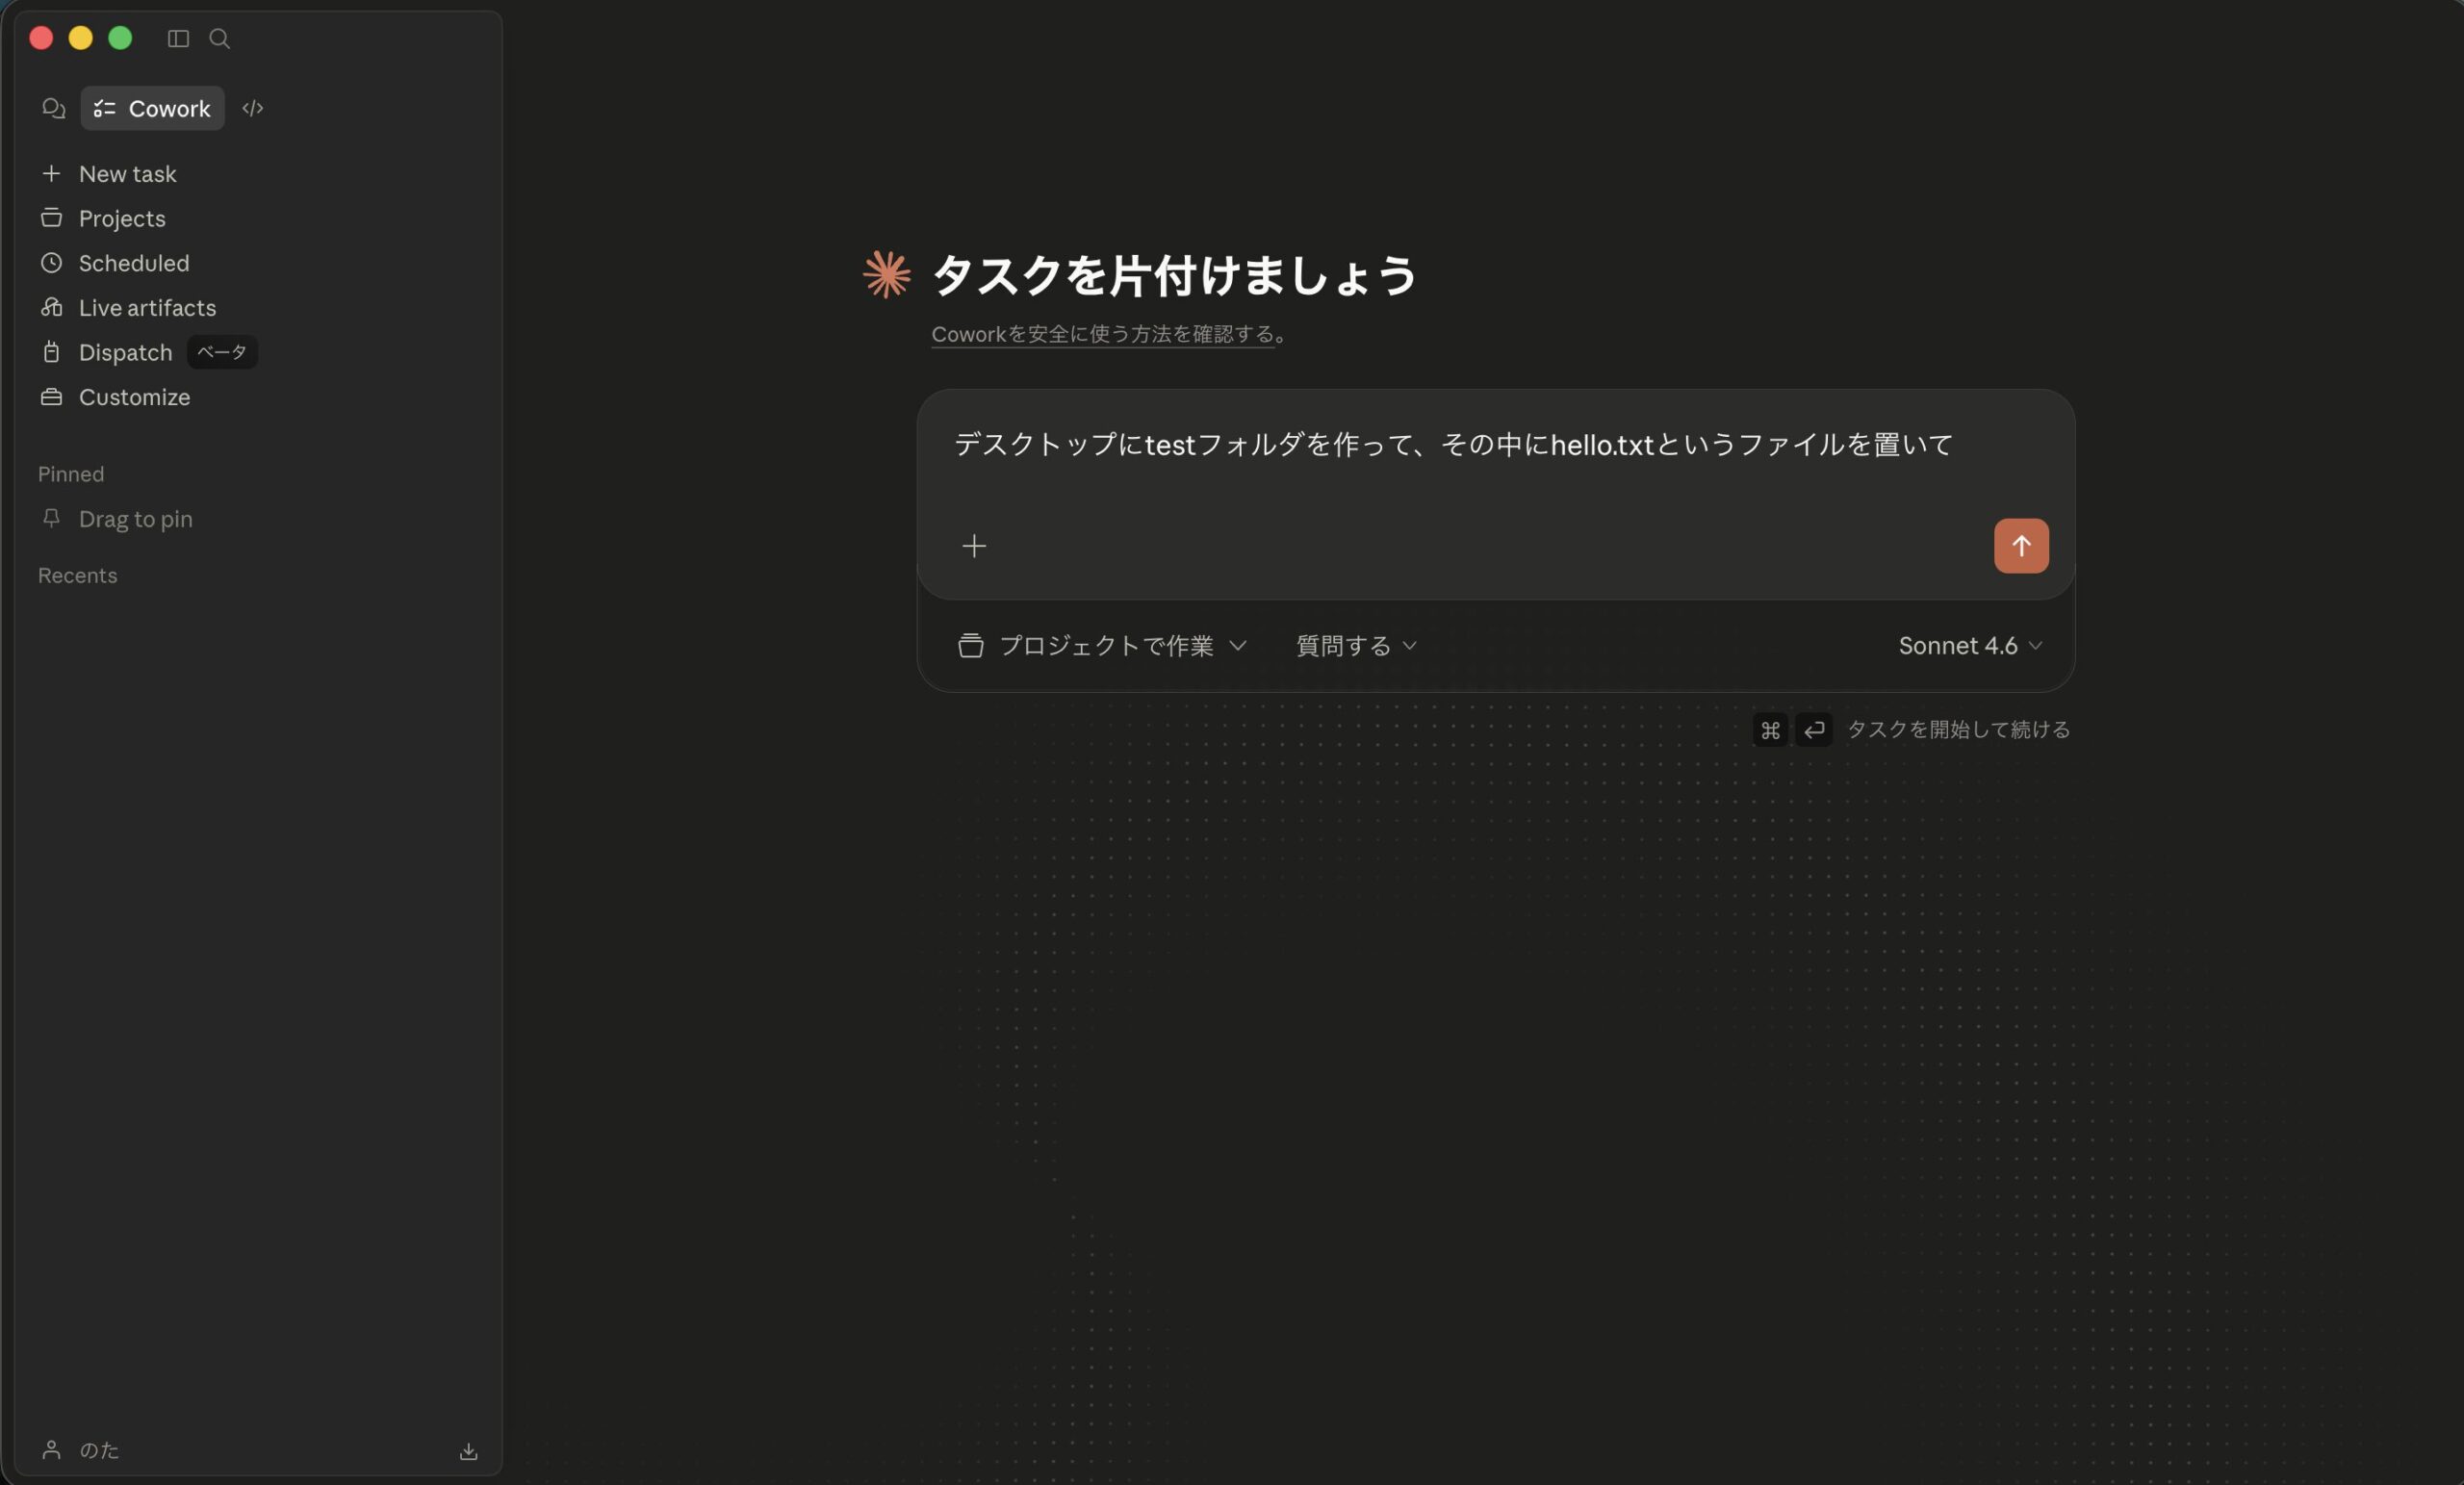Click the green fullscreen window button
The image size is (2464, 1485).
[120, 38]
